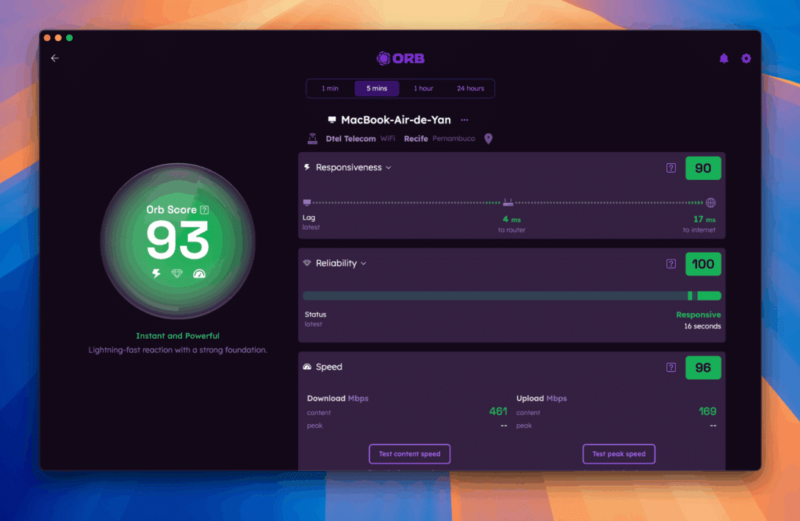The height and width of the screenshot is (521, 800).
Task: Click the reliability status timeline bar
Action: point(512,295)
